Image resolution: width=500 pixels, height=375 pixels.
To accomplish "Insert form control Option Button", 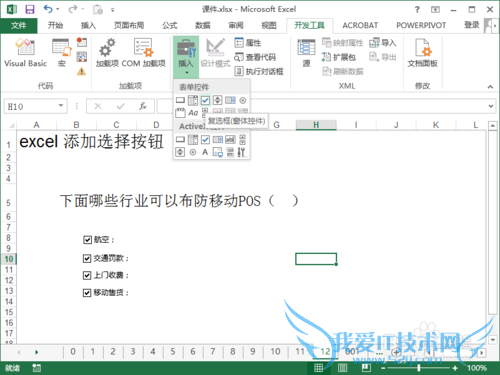I will click(x=243, y=100).
